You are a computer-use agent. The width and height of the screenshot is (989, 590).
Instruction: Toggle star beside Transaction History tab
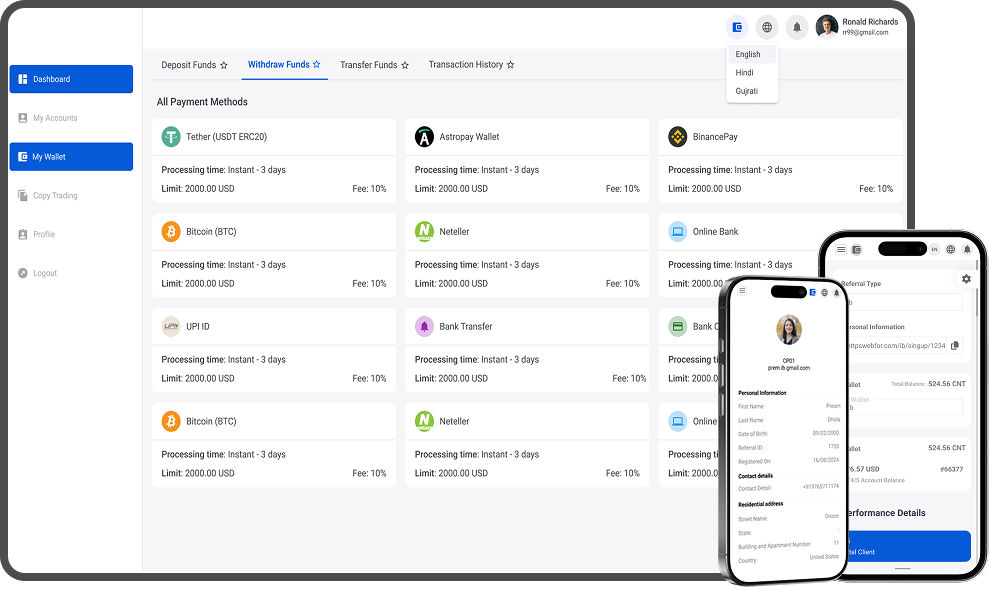coord(510,65)
